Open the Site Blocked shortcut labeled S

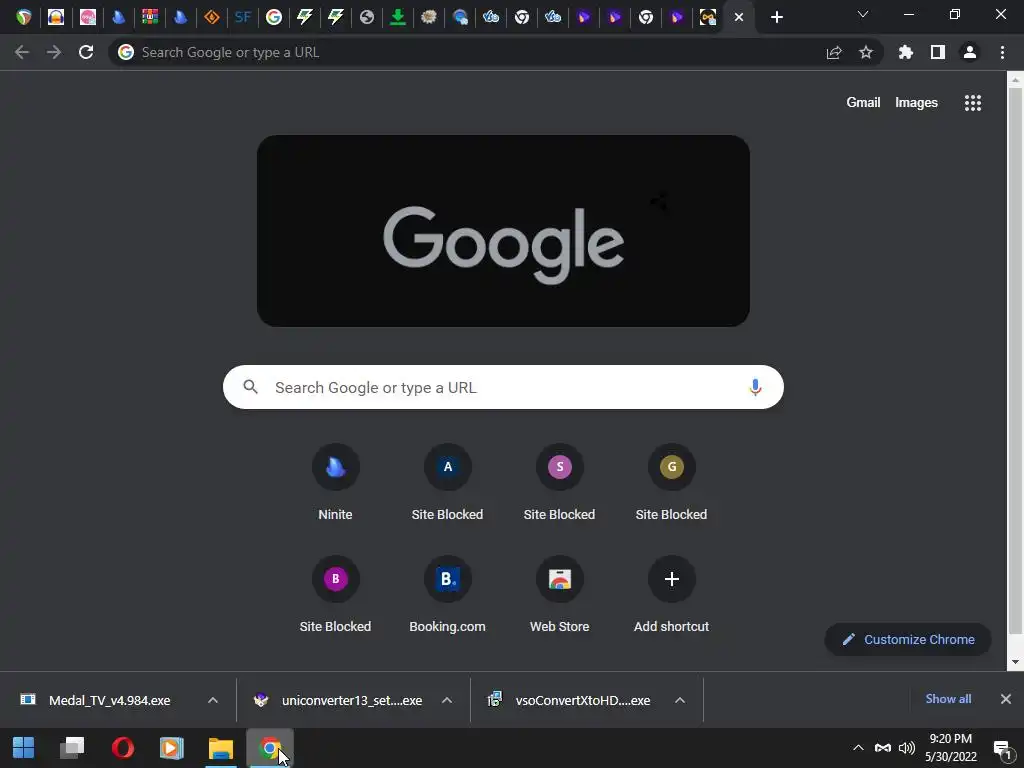[x=559, y=483]
